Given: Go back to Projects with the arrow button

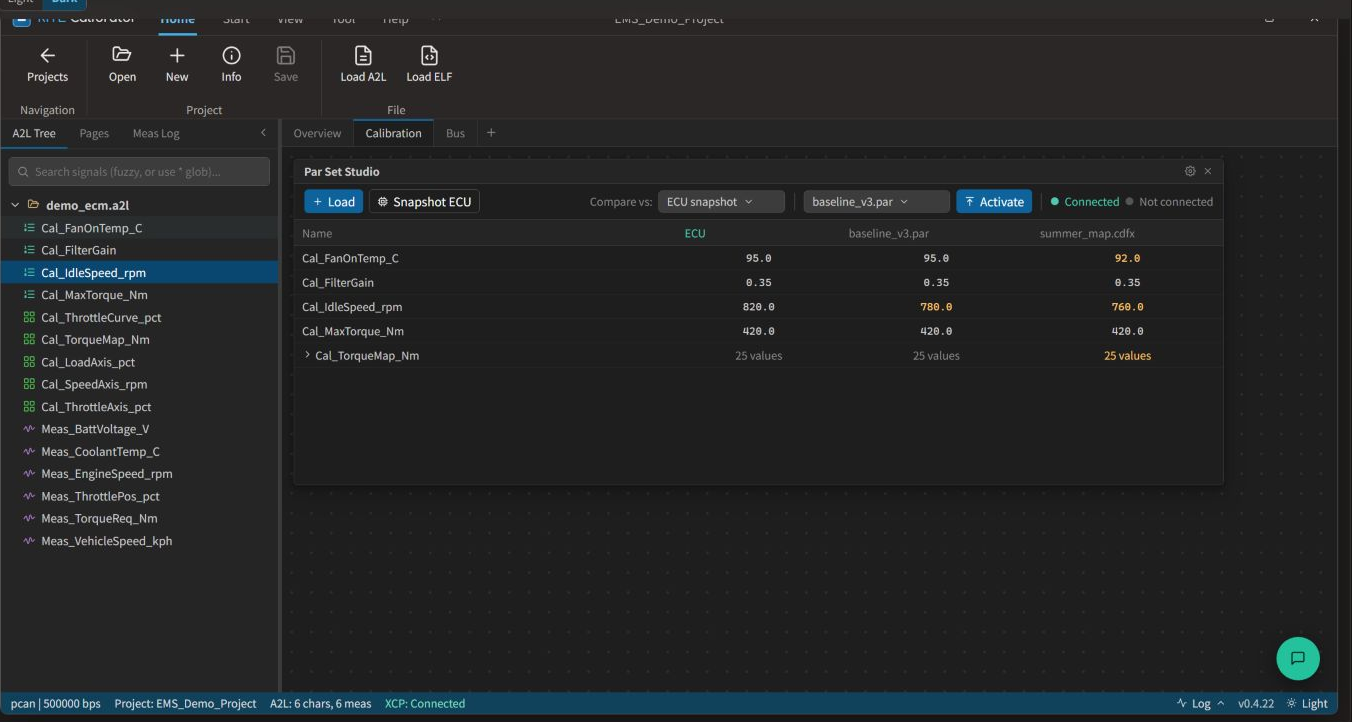Looking at the screenshot, I should [x=47, y=65].
